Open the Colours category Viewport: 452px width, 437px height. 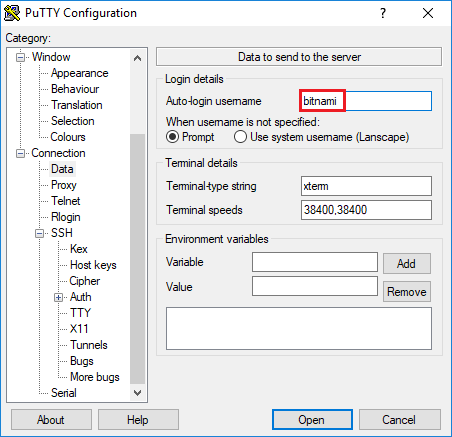[x=68, y=137]
